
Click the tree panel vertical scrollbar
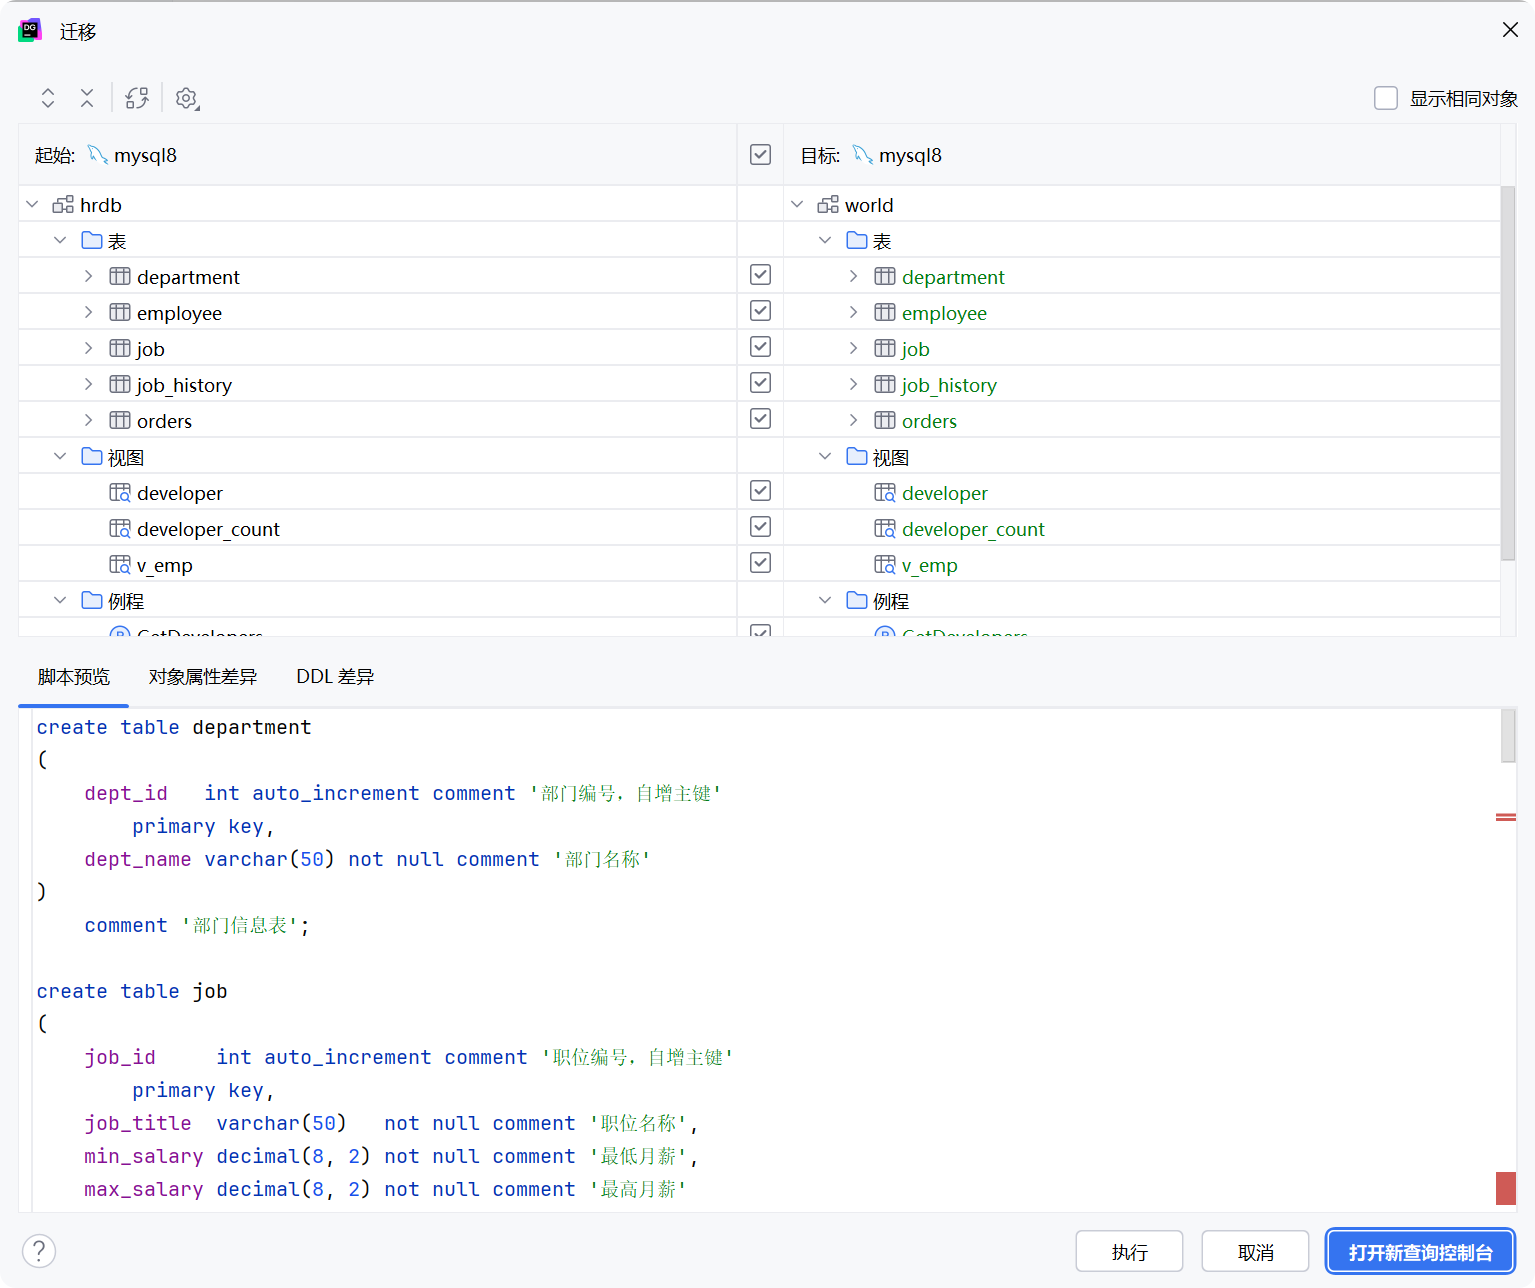(x=1508, y=374)
